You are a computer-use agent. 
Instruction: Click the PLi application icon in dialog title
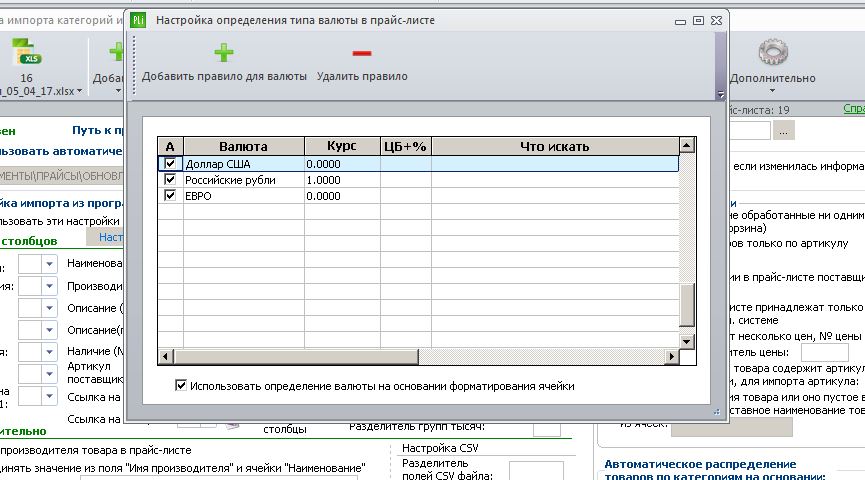pyautogui.click(x=138, y=20)
